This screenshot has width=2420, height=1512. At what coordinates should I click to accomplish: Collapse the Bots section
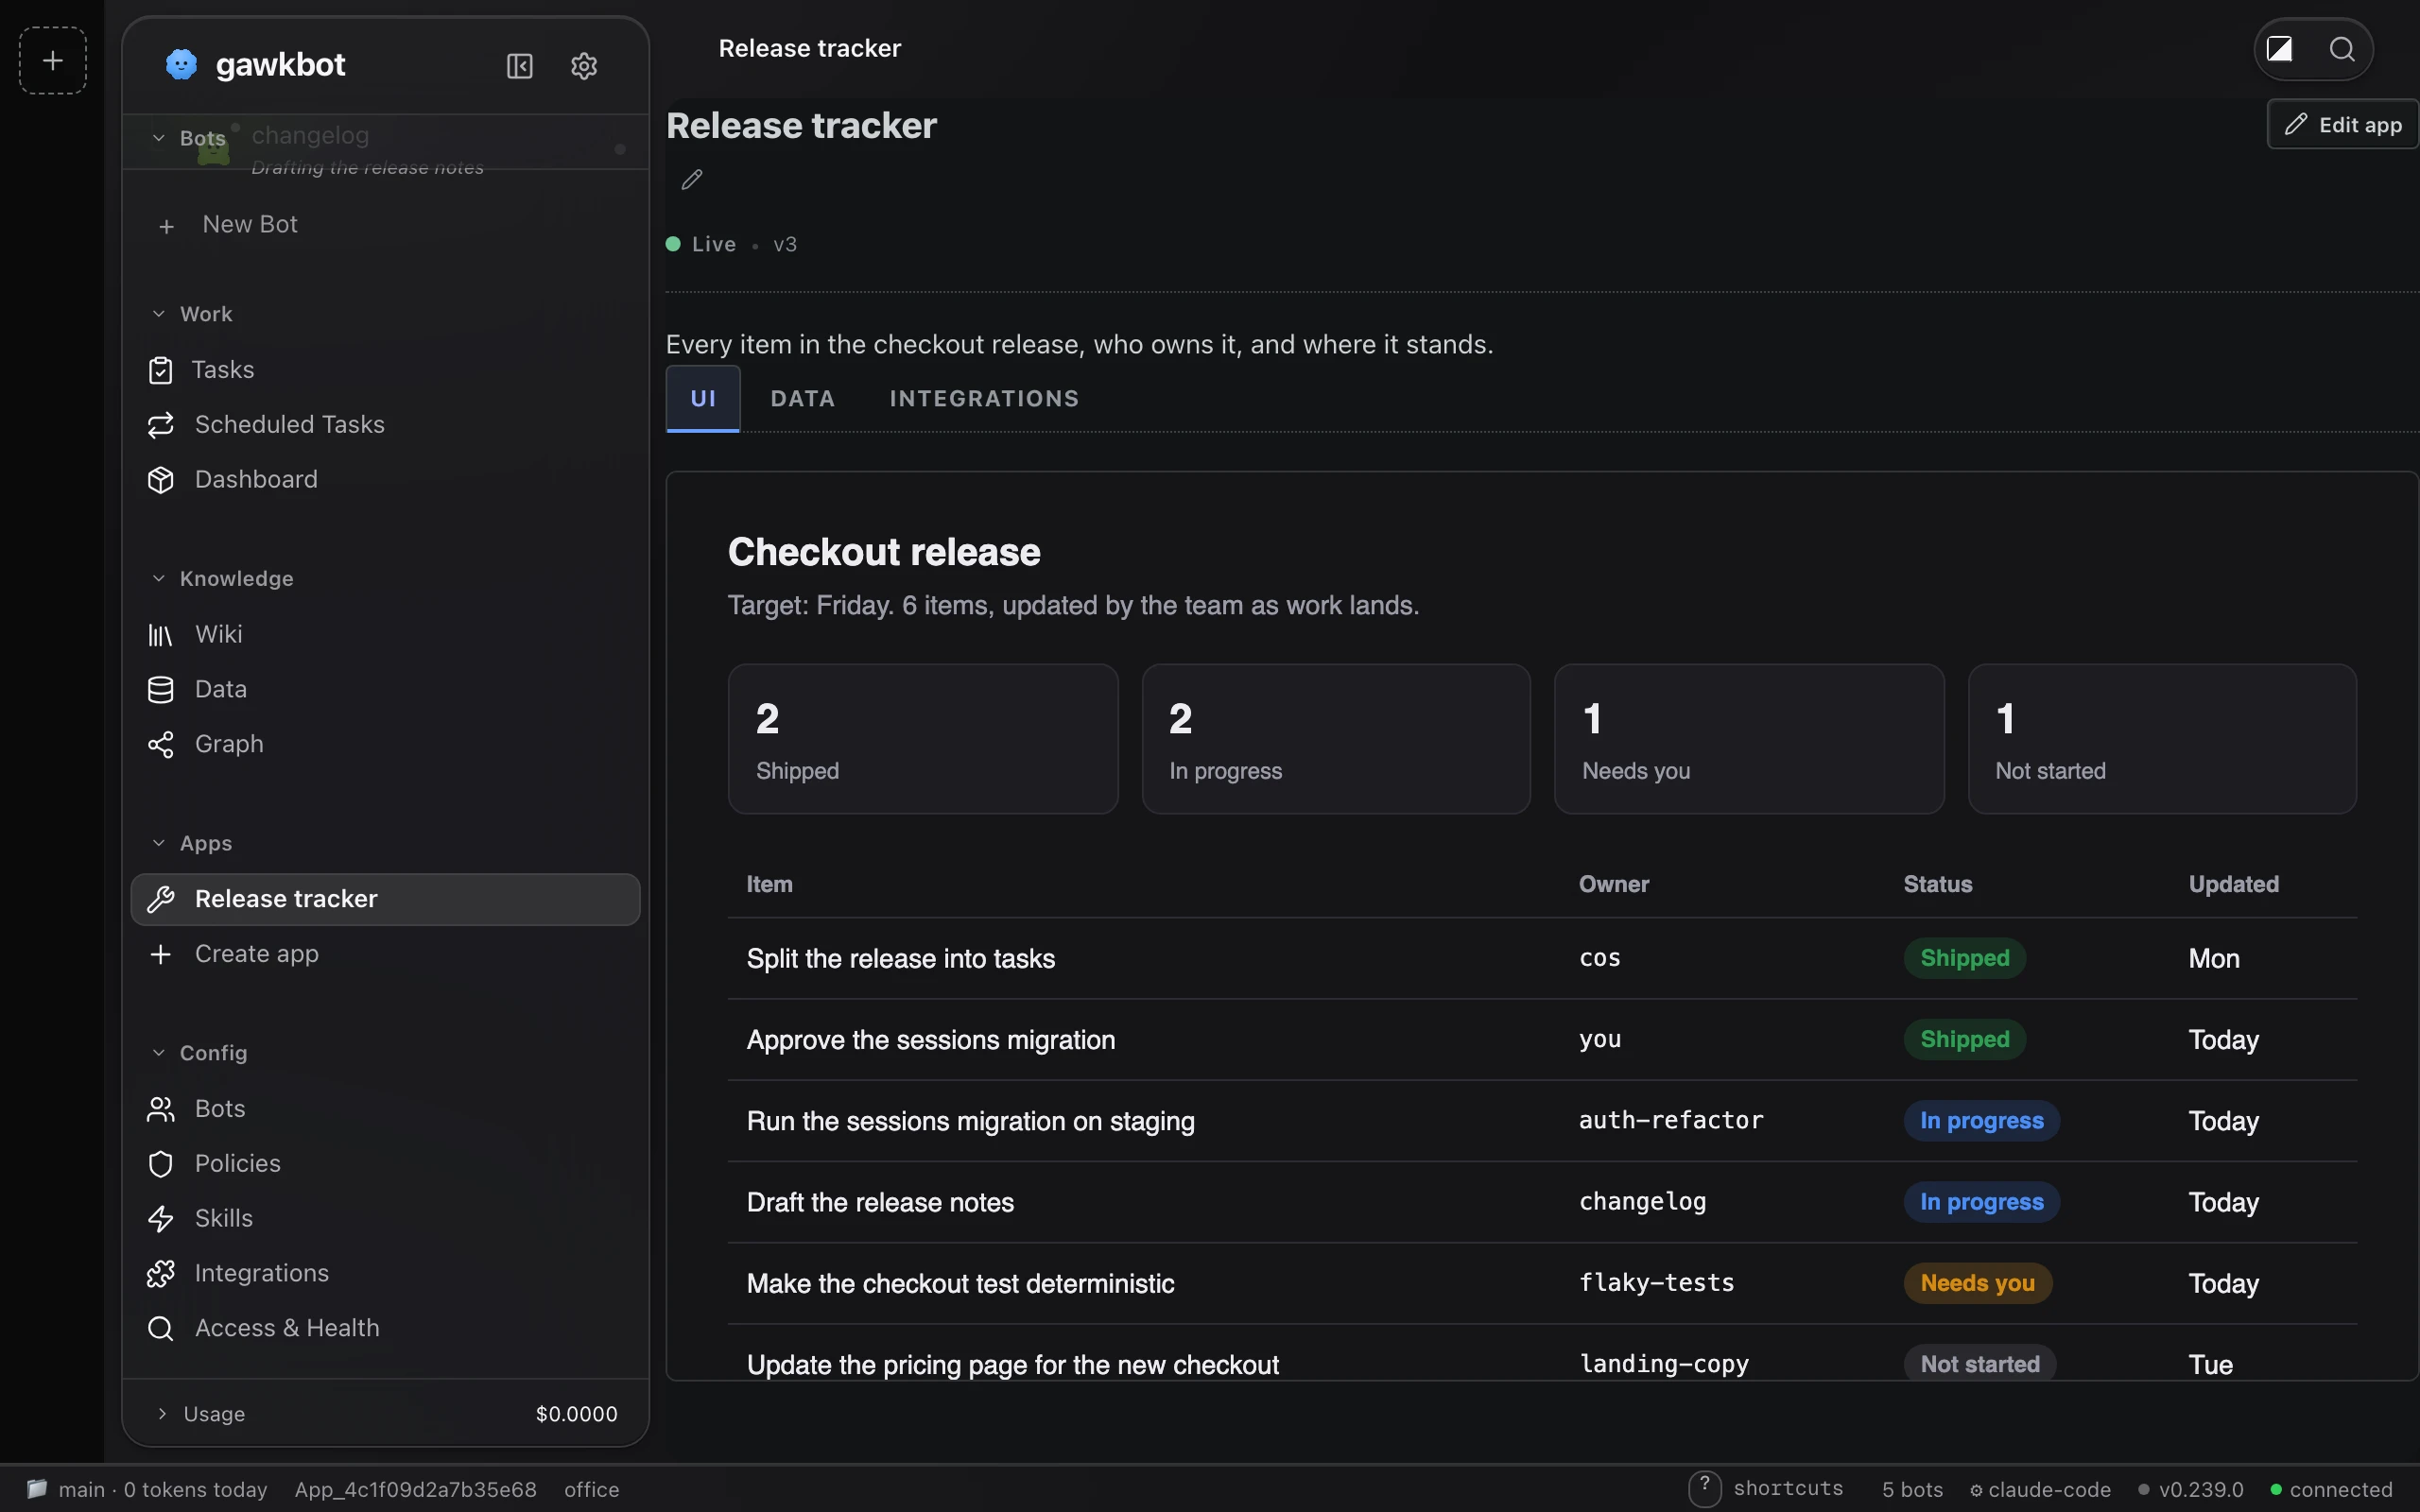tap(189, 138)
